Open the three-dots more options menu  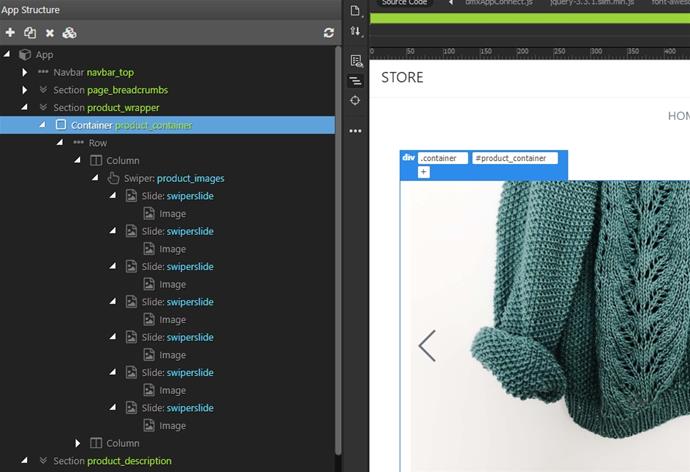(355, 131)
